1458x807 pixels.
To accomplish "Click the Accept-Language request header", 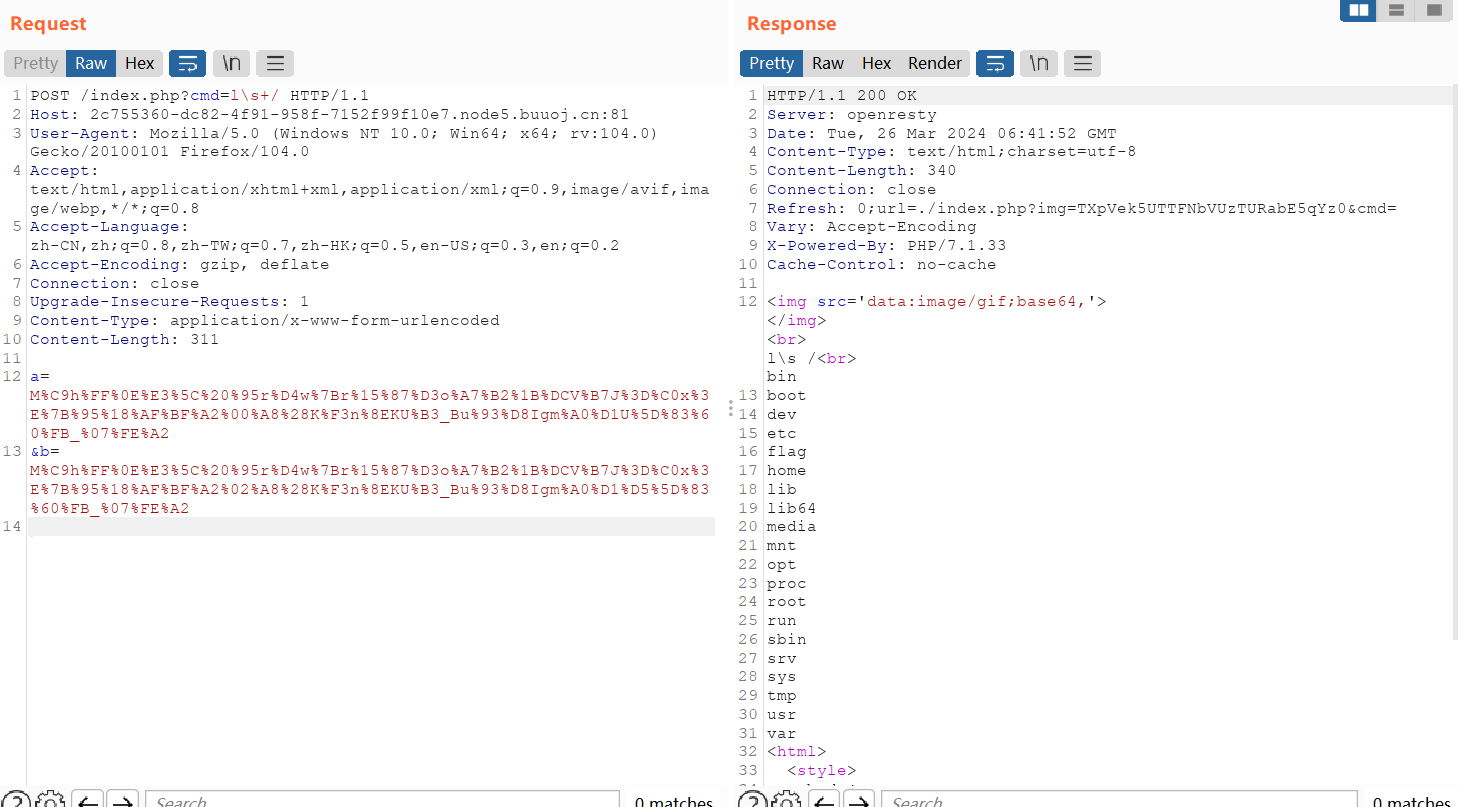I will point(325,237).
